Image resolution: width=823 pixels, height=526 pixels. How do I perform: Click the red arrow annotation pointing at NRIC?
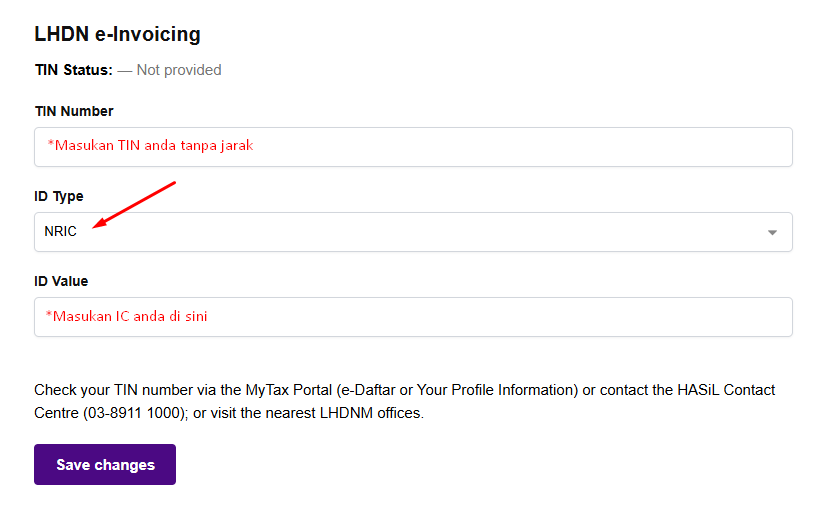[134, 205]
